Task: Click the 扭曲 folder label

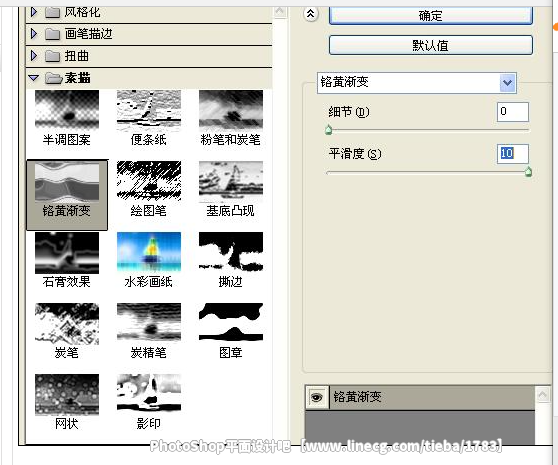Action: click(x=77, y=56)
